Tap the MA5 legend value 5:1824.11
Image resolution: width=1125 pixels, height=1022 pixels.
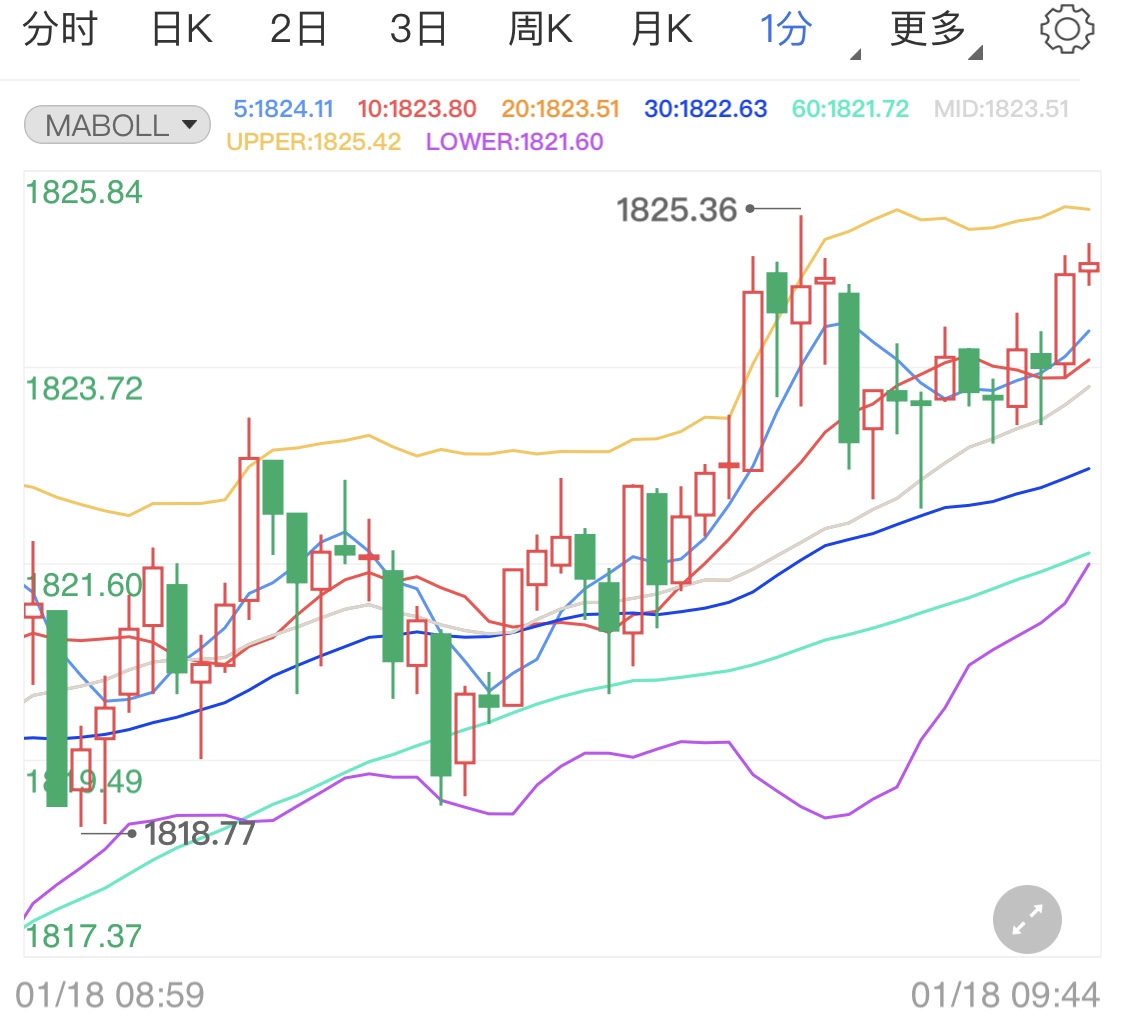click(x=283, y=109)
